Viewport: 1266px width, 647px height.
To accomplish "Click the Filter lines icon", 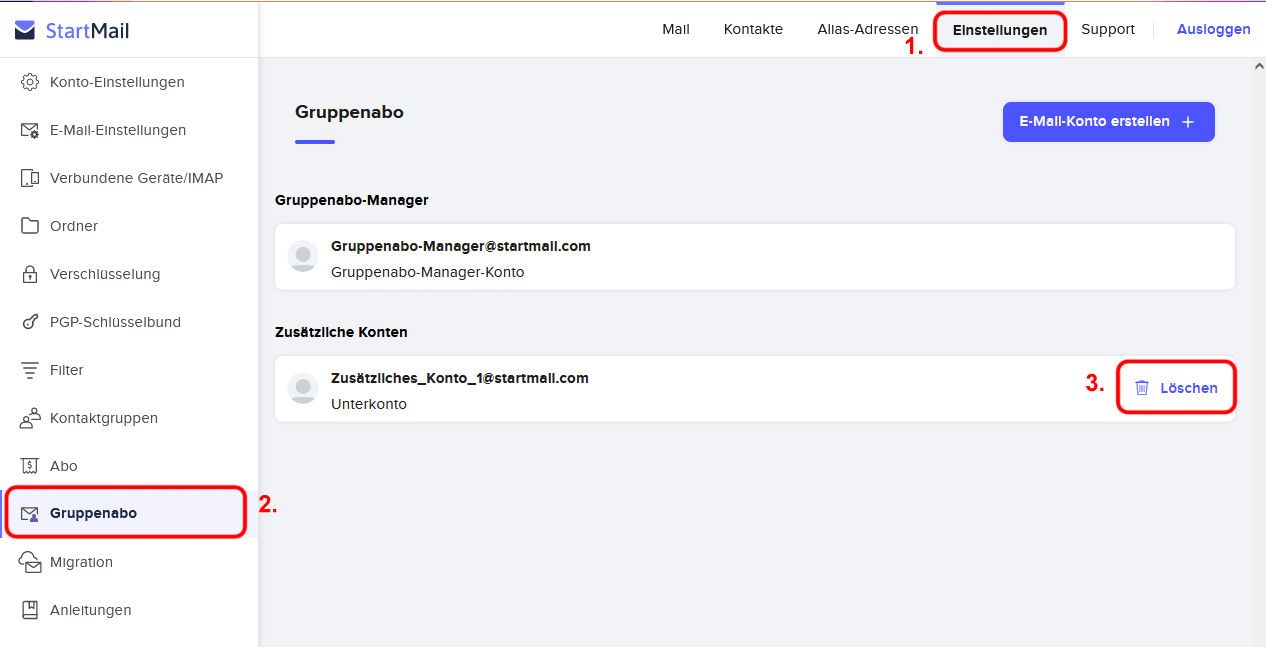I will [x=30, y=370].
